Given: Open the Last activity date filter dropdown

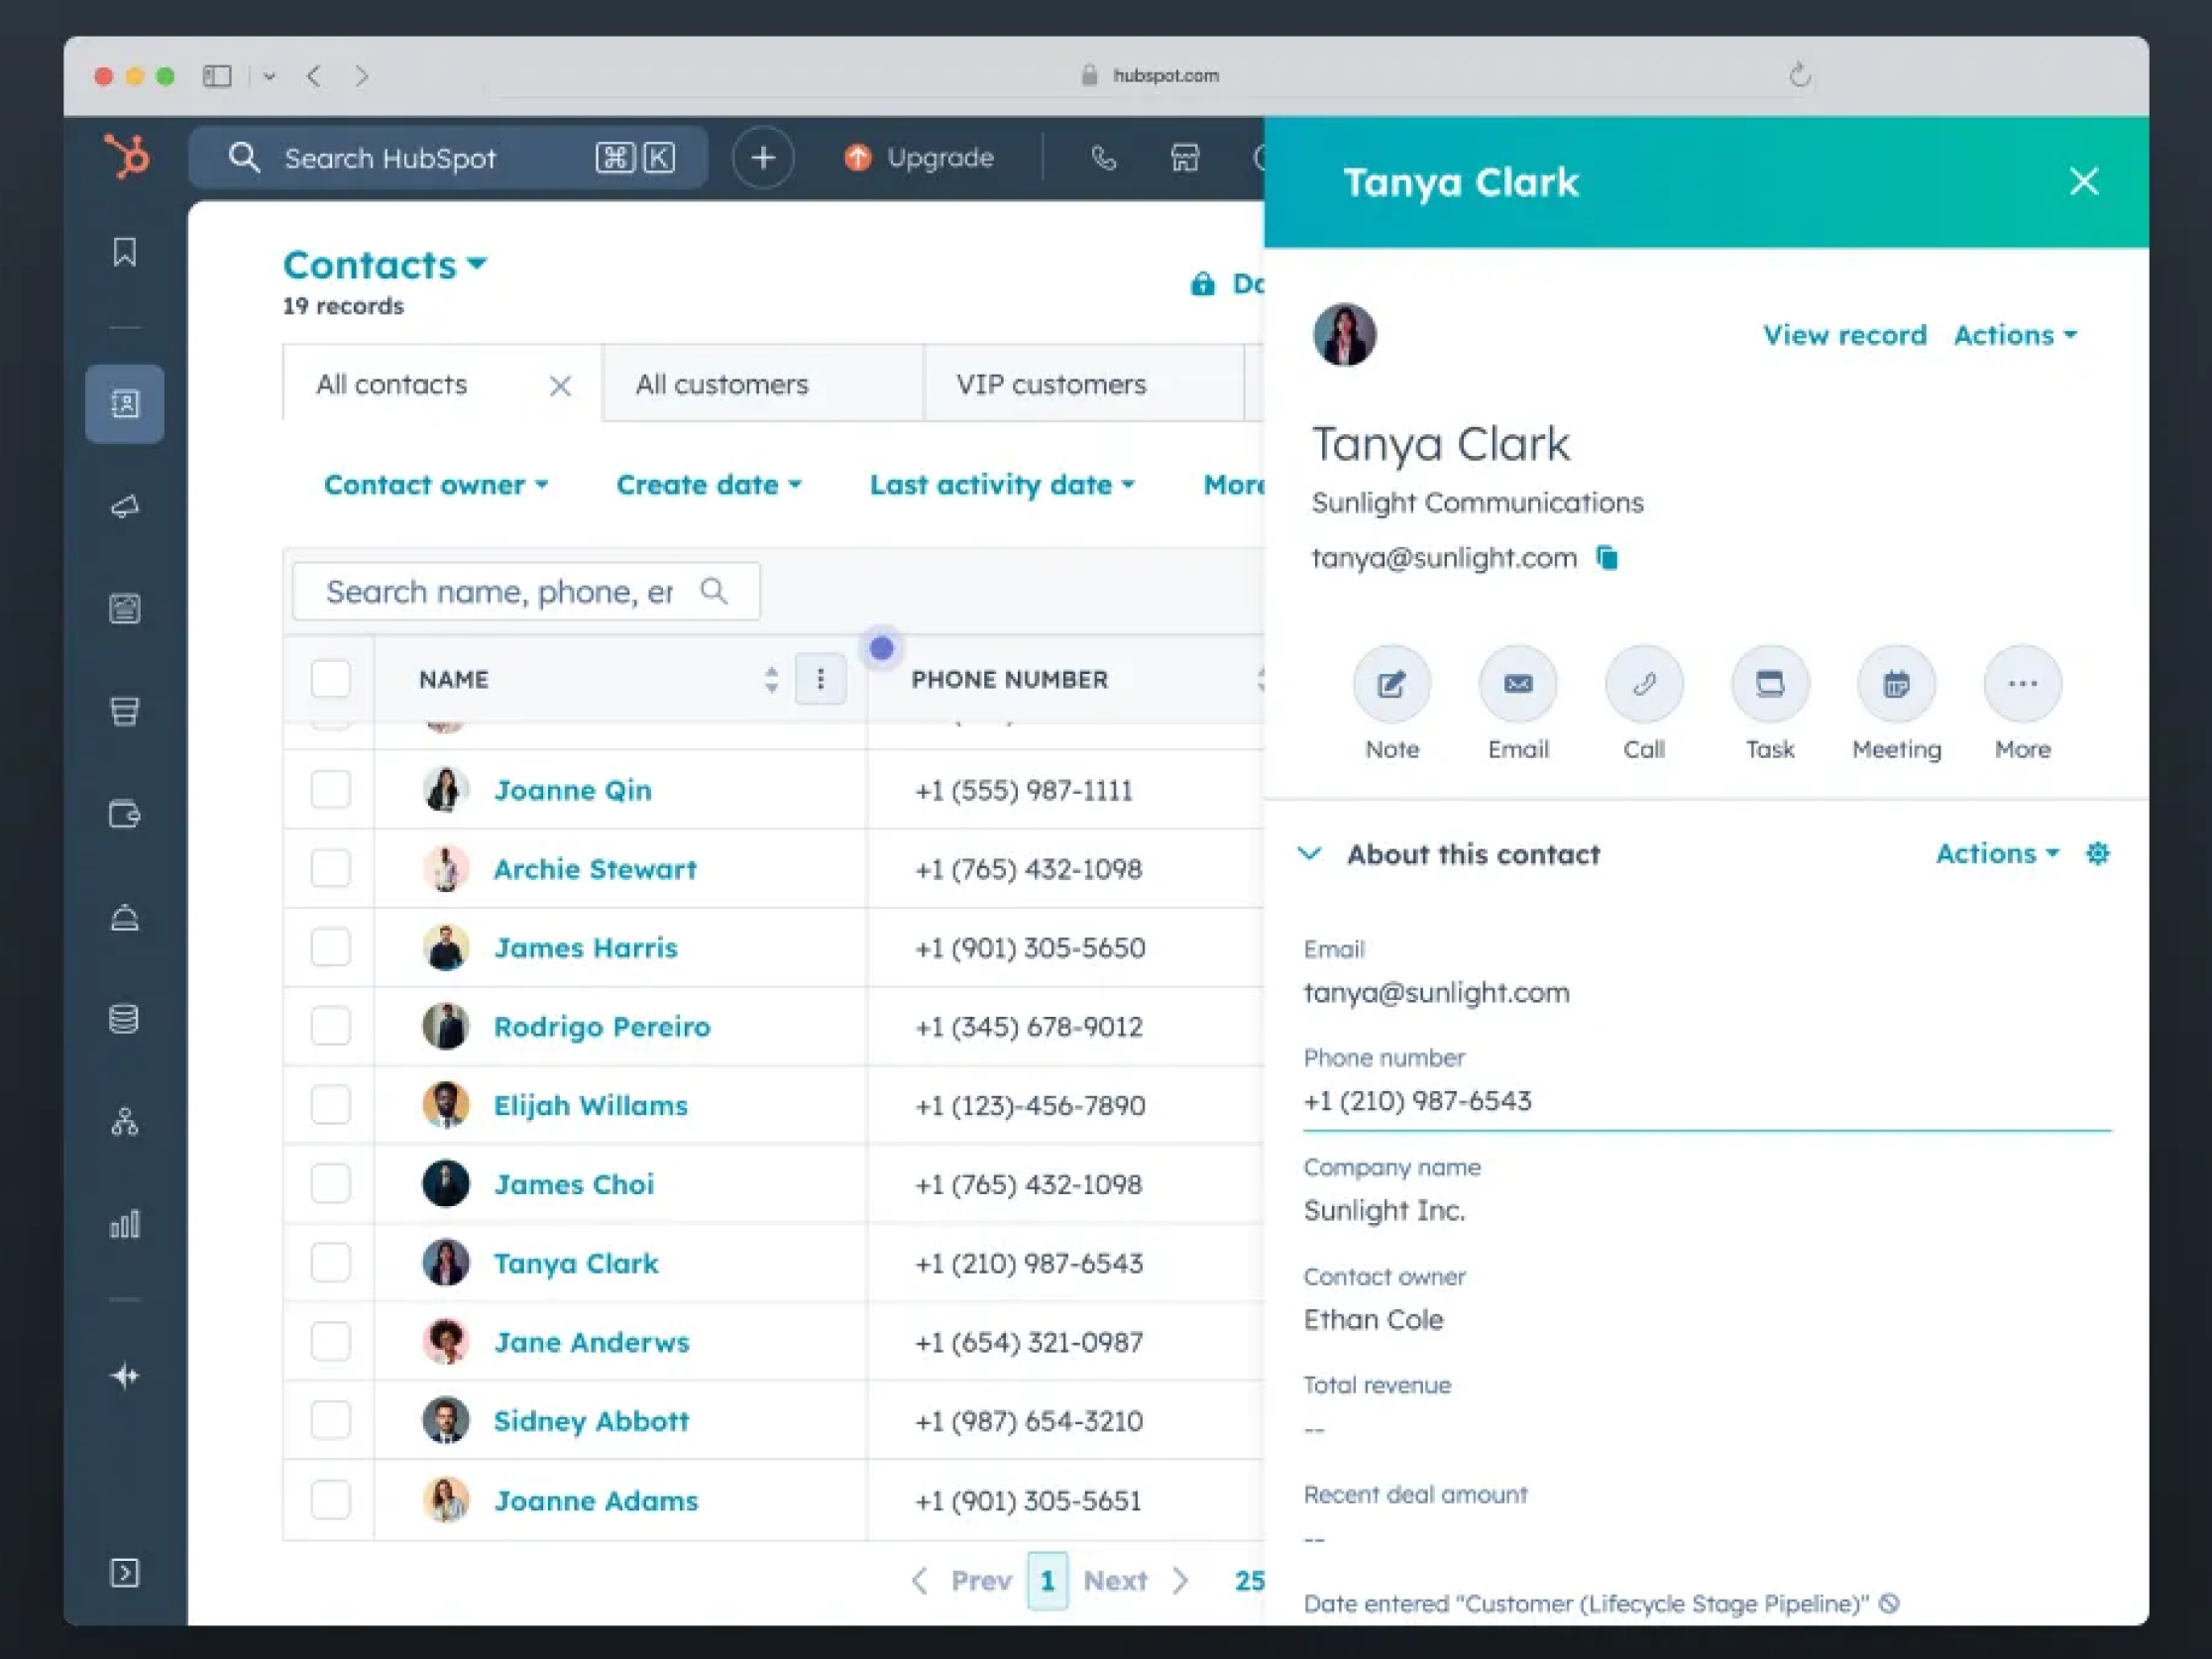Looking at the screenshot, I should point(1002,485).
